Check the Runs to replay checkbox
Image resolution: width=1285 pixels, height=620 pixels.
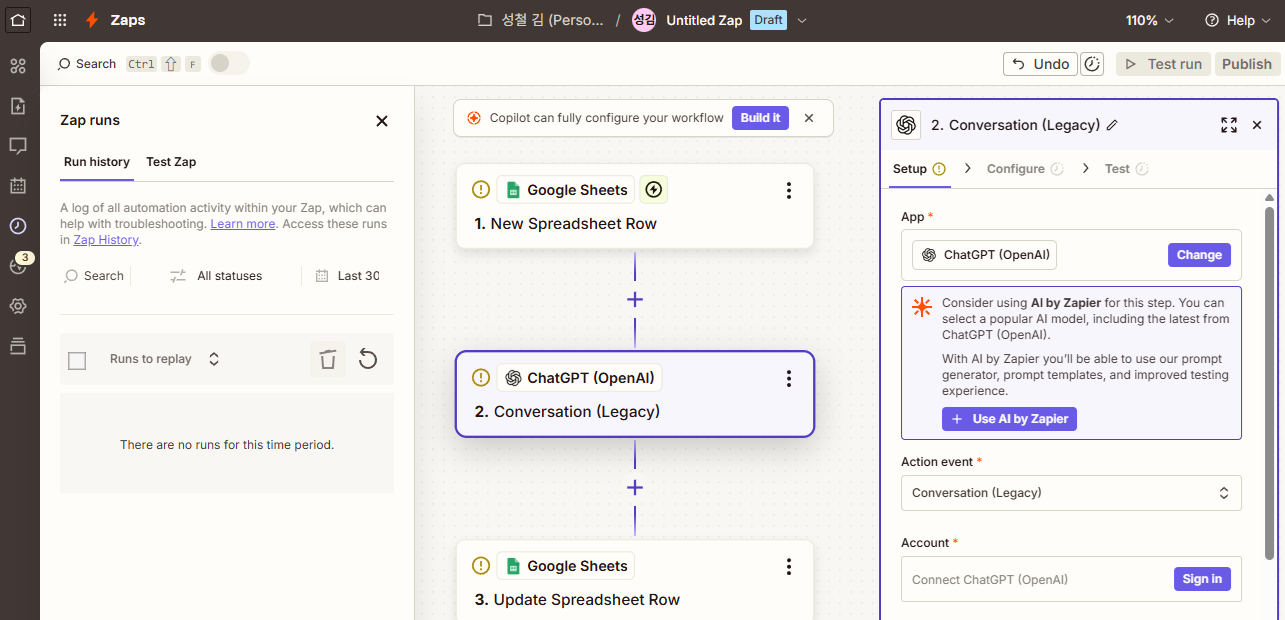(77, 360)
